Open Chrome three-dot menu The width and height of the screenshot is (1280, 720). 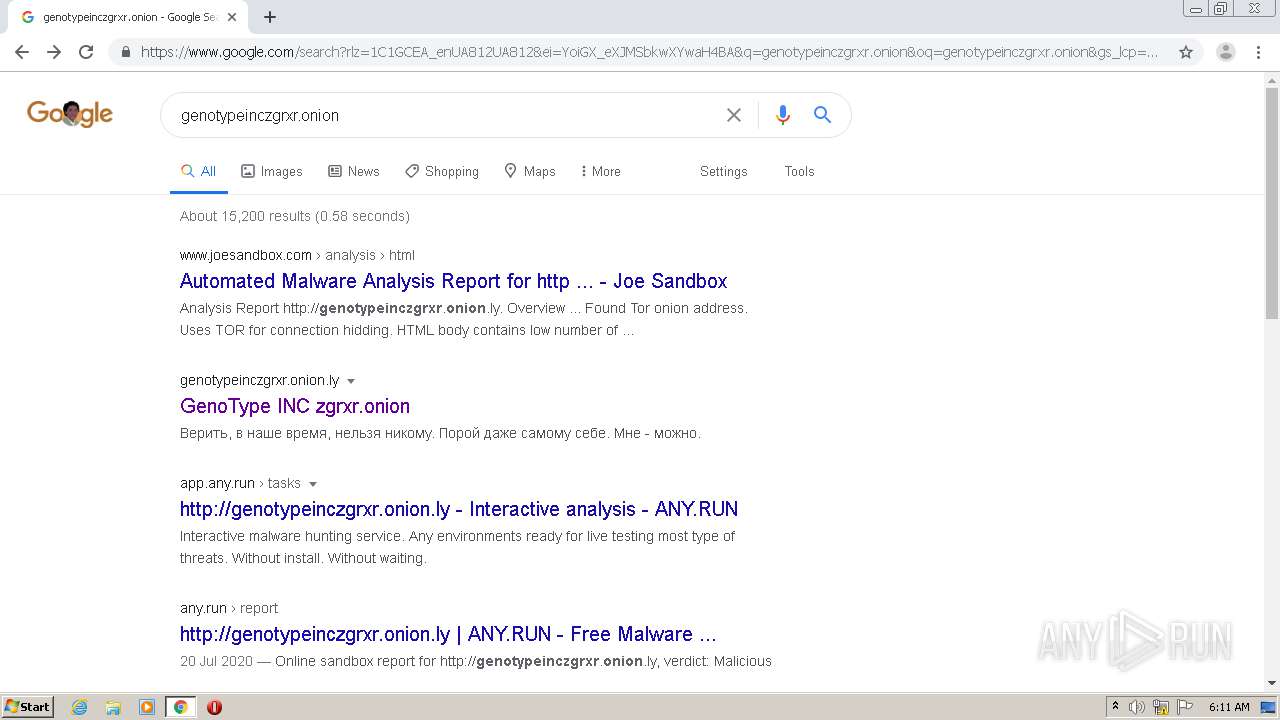[x=1258, y=52]
